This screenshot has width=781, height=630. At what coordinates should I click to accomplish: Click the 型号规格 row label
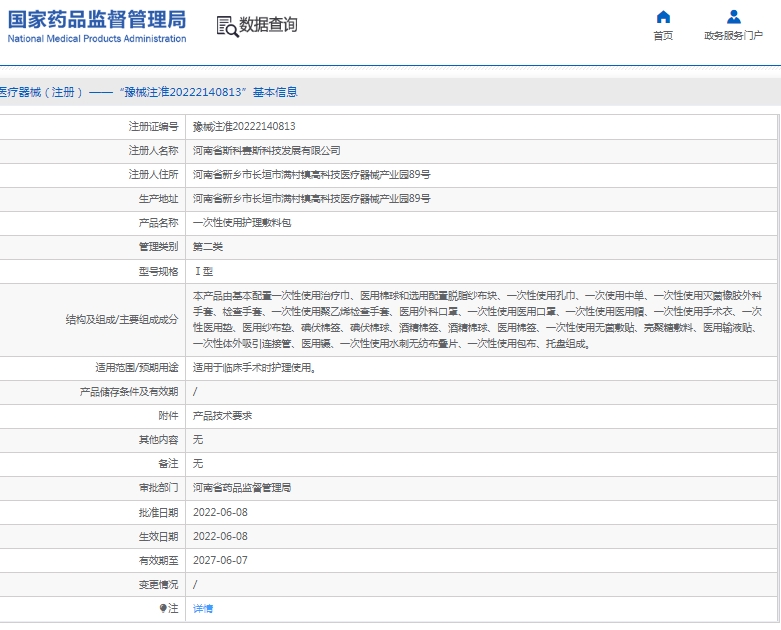[x=158, y=271]
